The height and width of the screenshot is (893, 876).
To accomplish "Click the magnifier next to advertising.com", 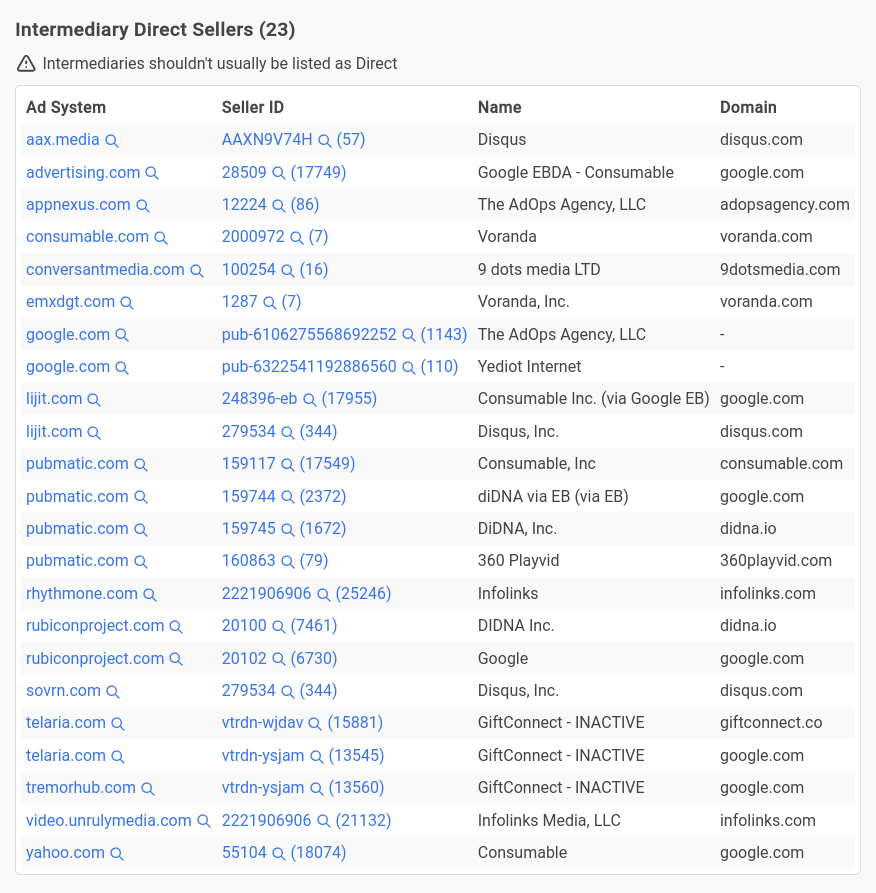I will pyautogui.click(x=152, y=173).
